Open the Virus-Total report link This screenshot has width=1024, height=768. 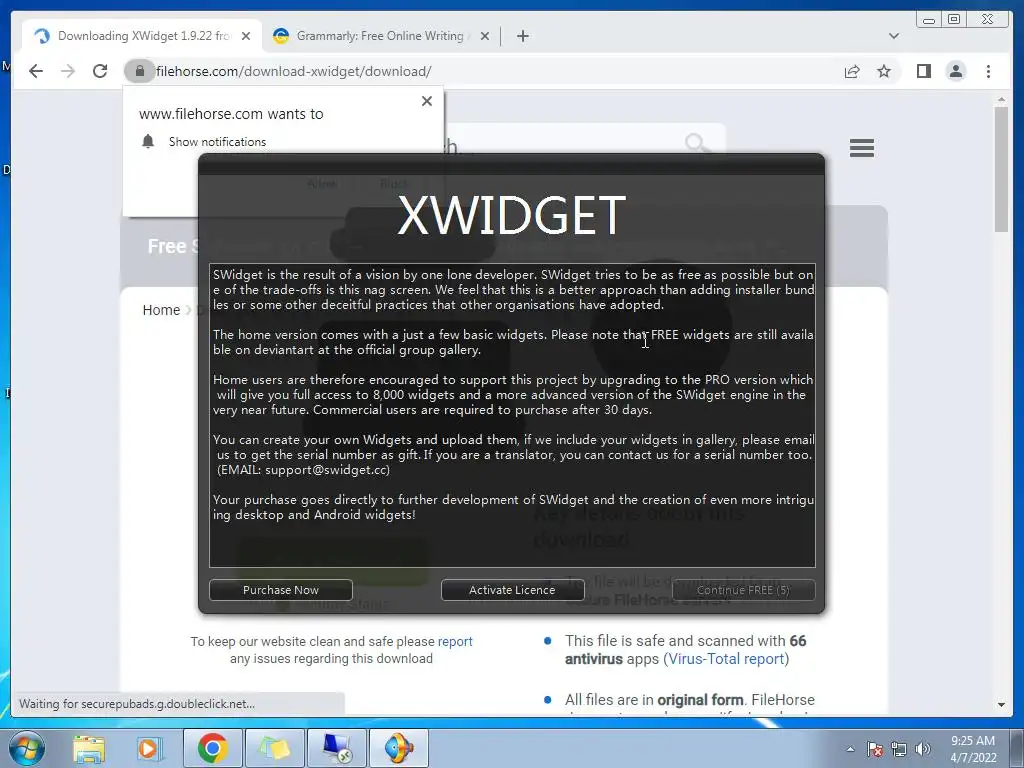(726, 659)
